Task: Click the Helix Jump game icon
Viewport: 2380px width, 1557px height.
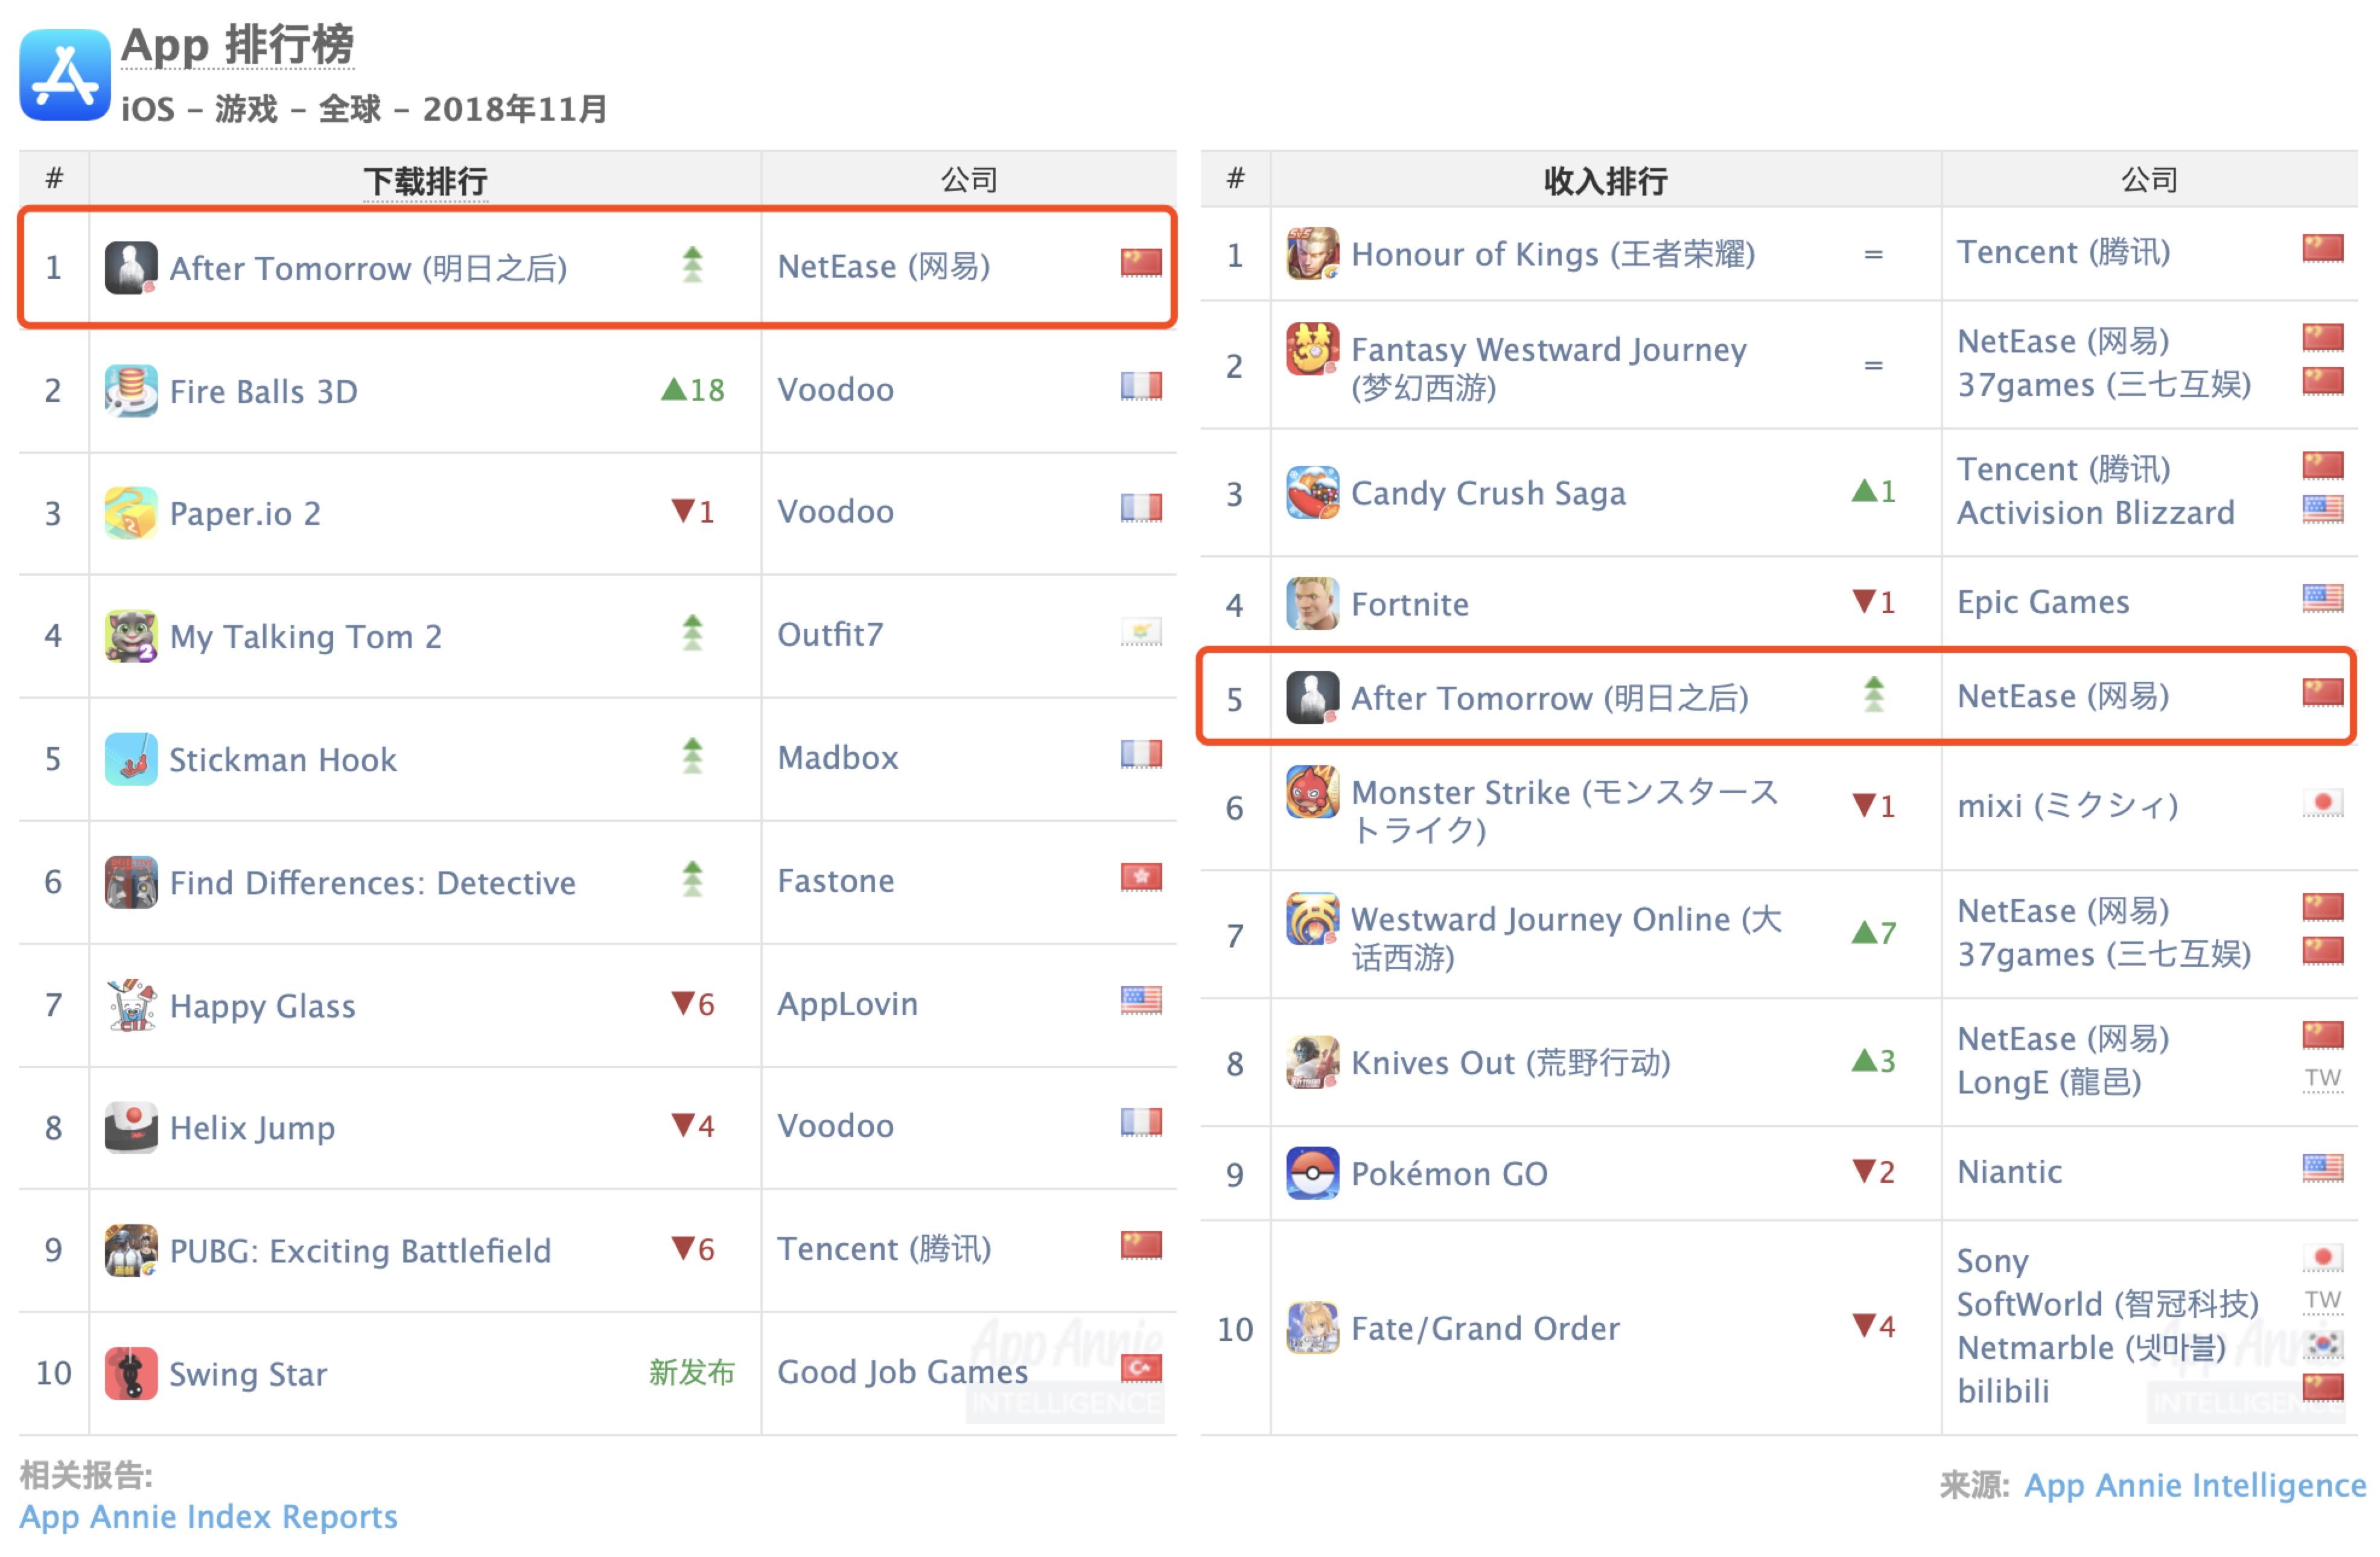Action: [x=131, y=1128]
